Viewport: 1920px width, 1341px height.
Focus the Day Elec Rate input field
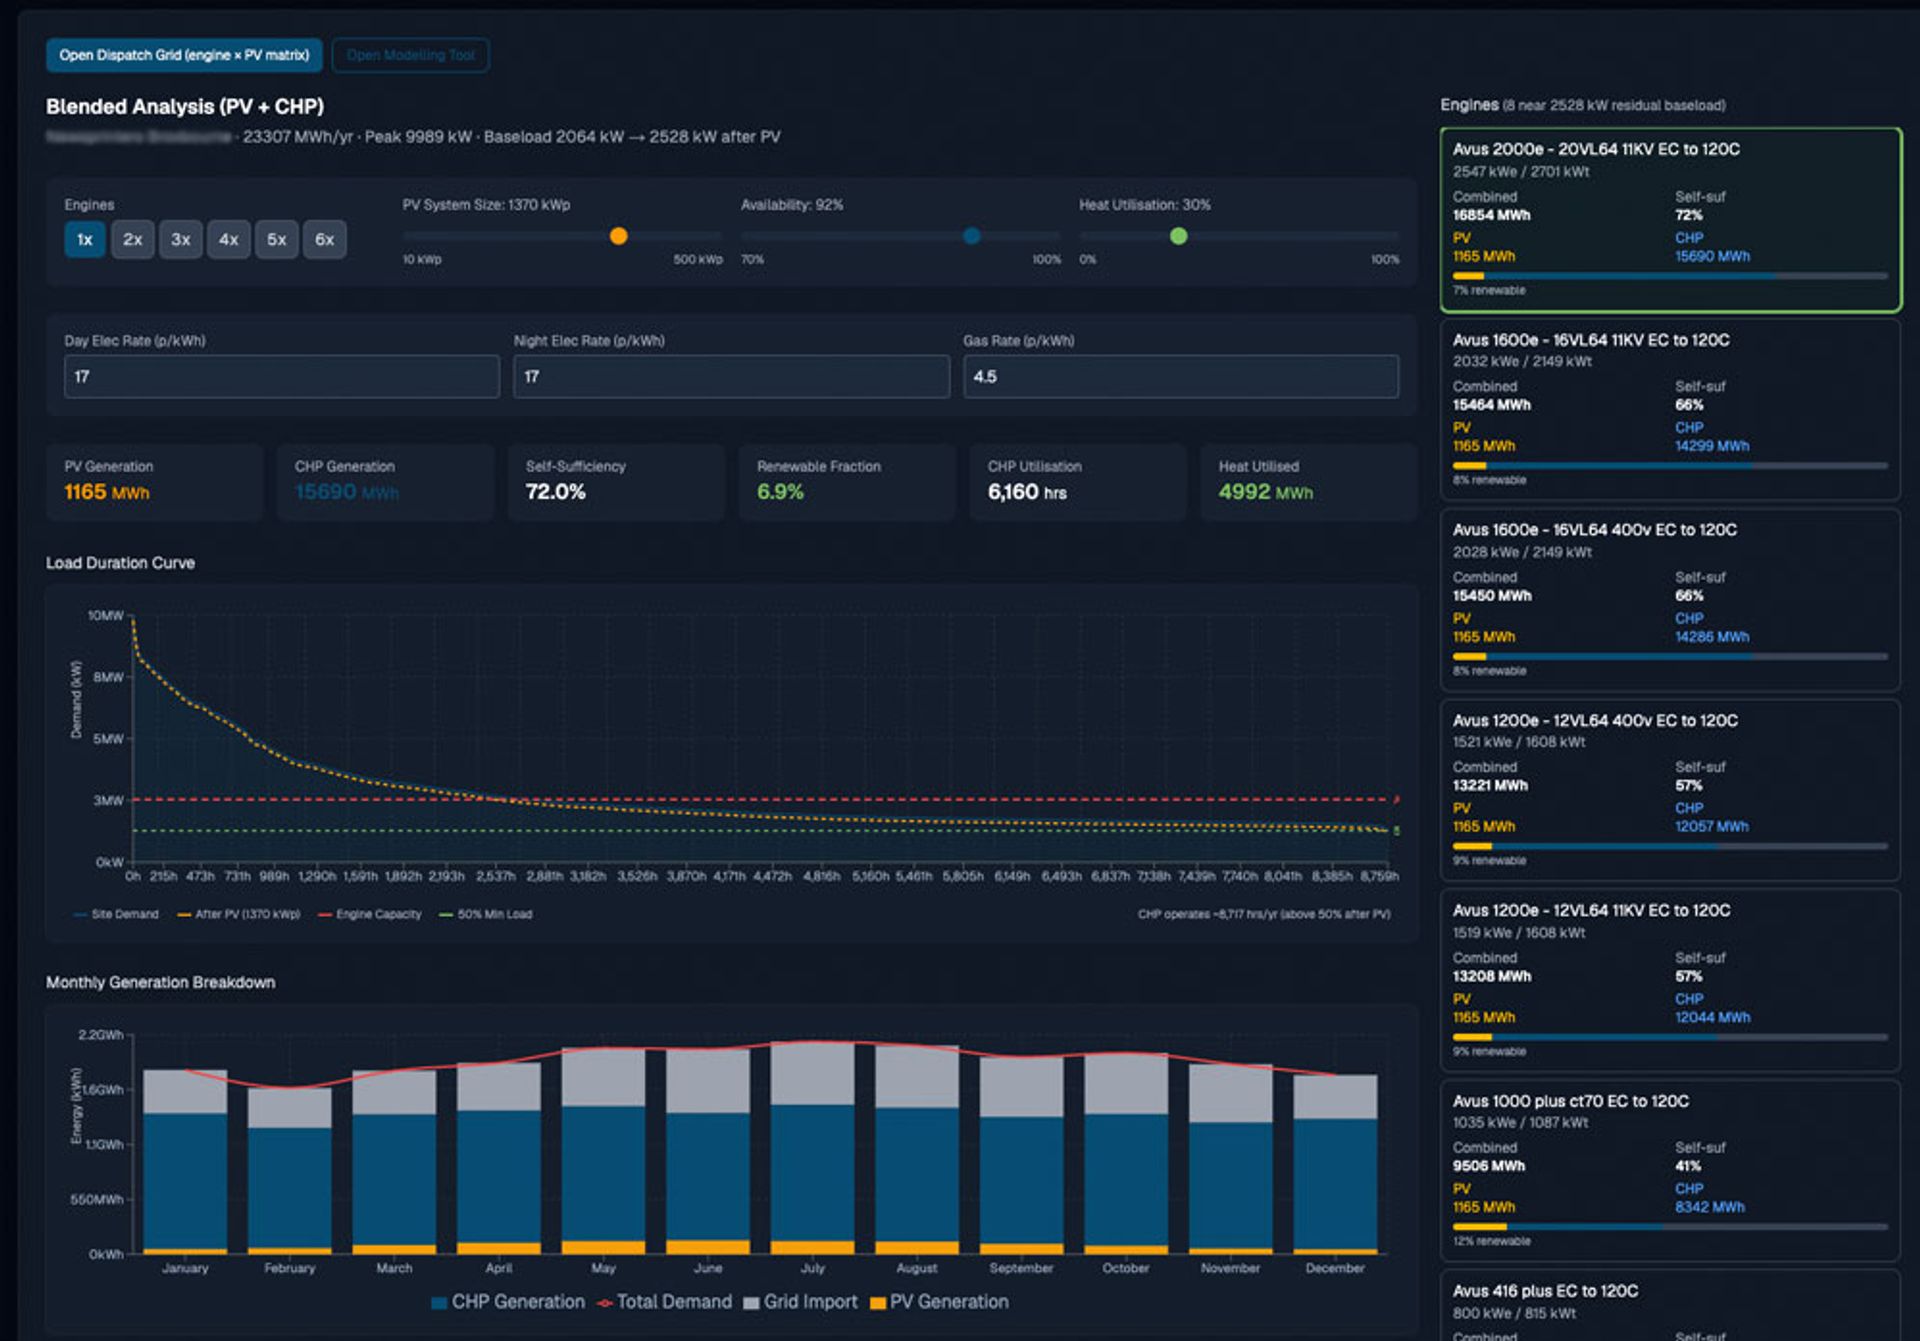[282, 377]
